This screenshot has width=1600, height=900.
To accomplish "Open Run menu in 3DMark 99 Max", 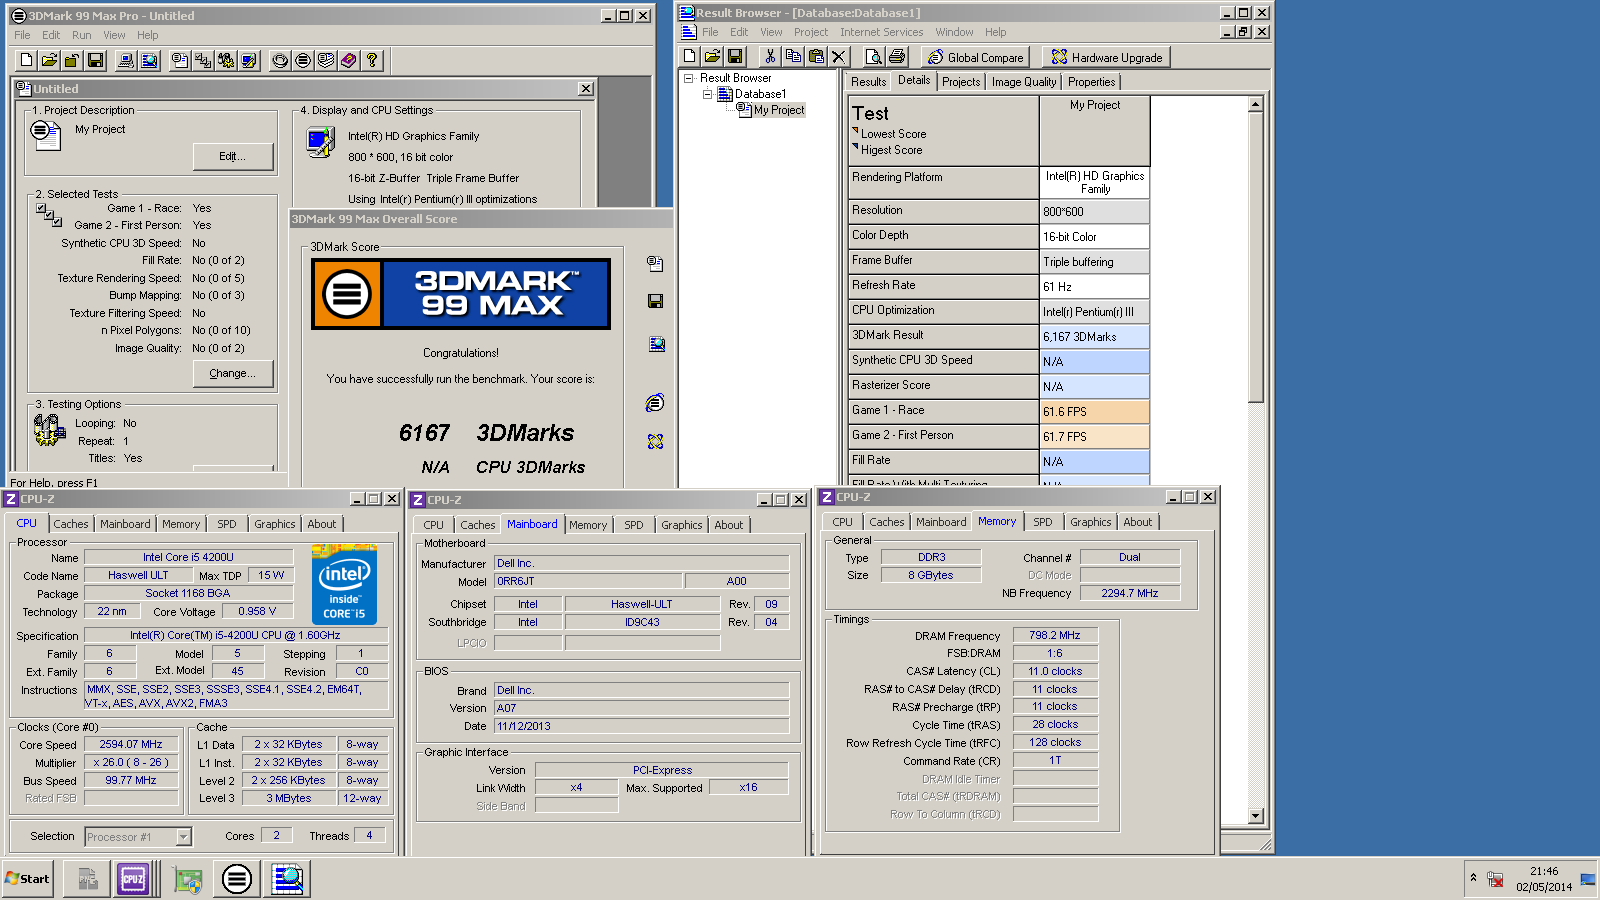I will 82,35.
